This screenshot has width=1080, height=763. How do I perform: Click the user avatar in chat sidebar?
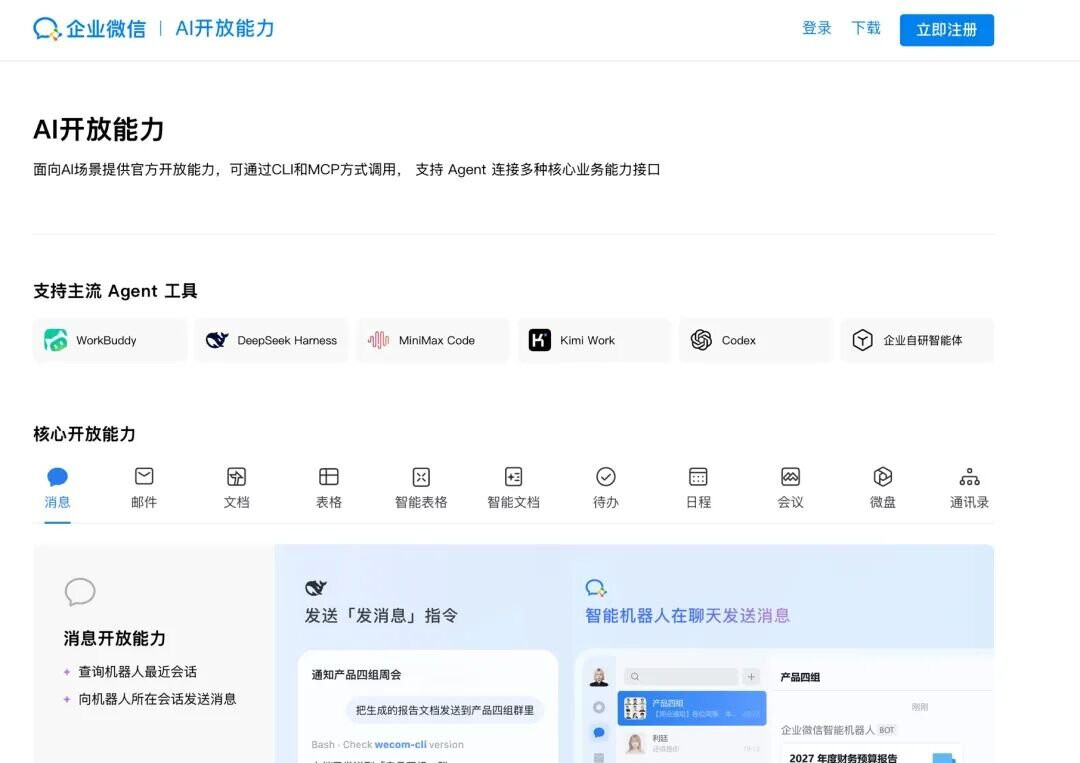599,677
